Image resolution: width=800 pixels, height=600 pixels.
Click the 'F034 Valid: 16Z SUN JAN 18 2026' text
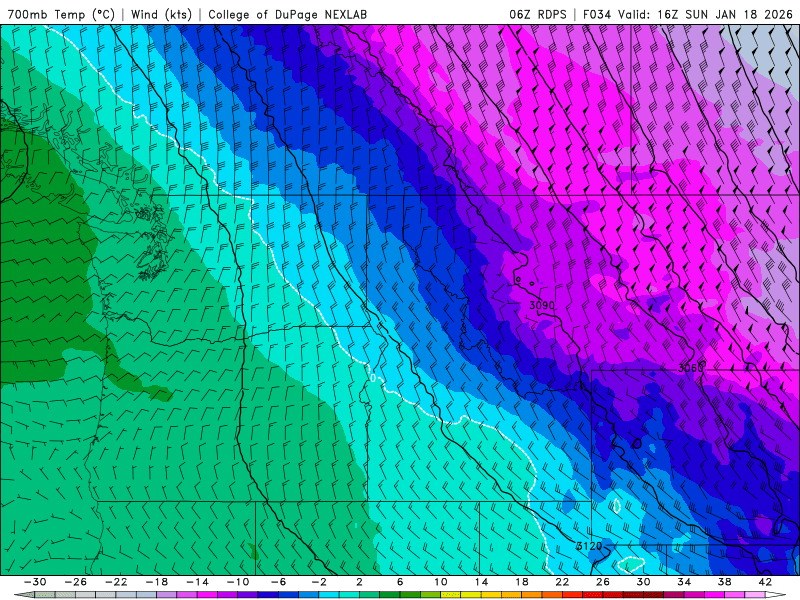[688, 14]
